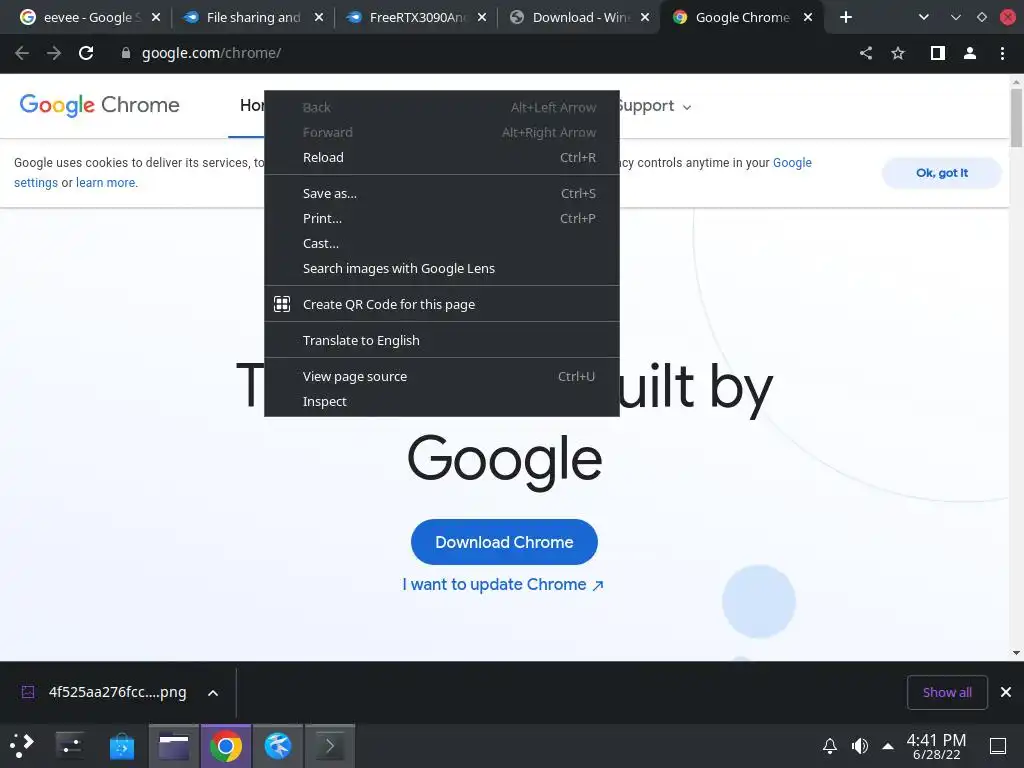This screenshot has height=768, width=1024.
Task: Open the file manager taskbar icon
Action: click(x=174, y=746)
